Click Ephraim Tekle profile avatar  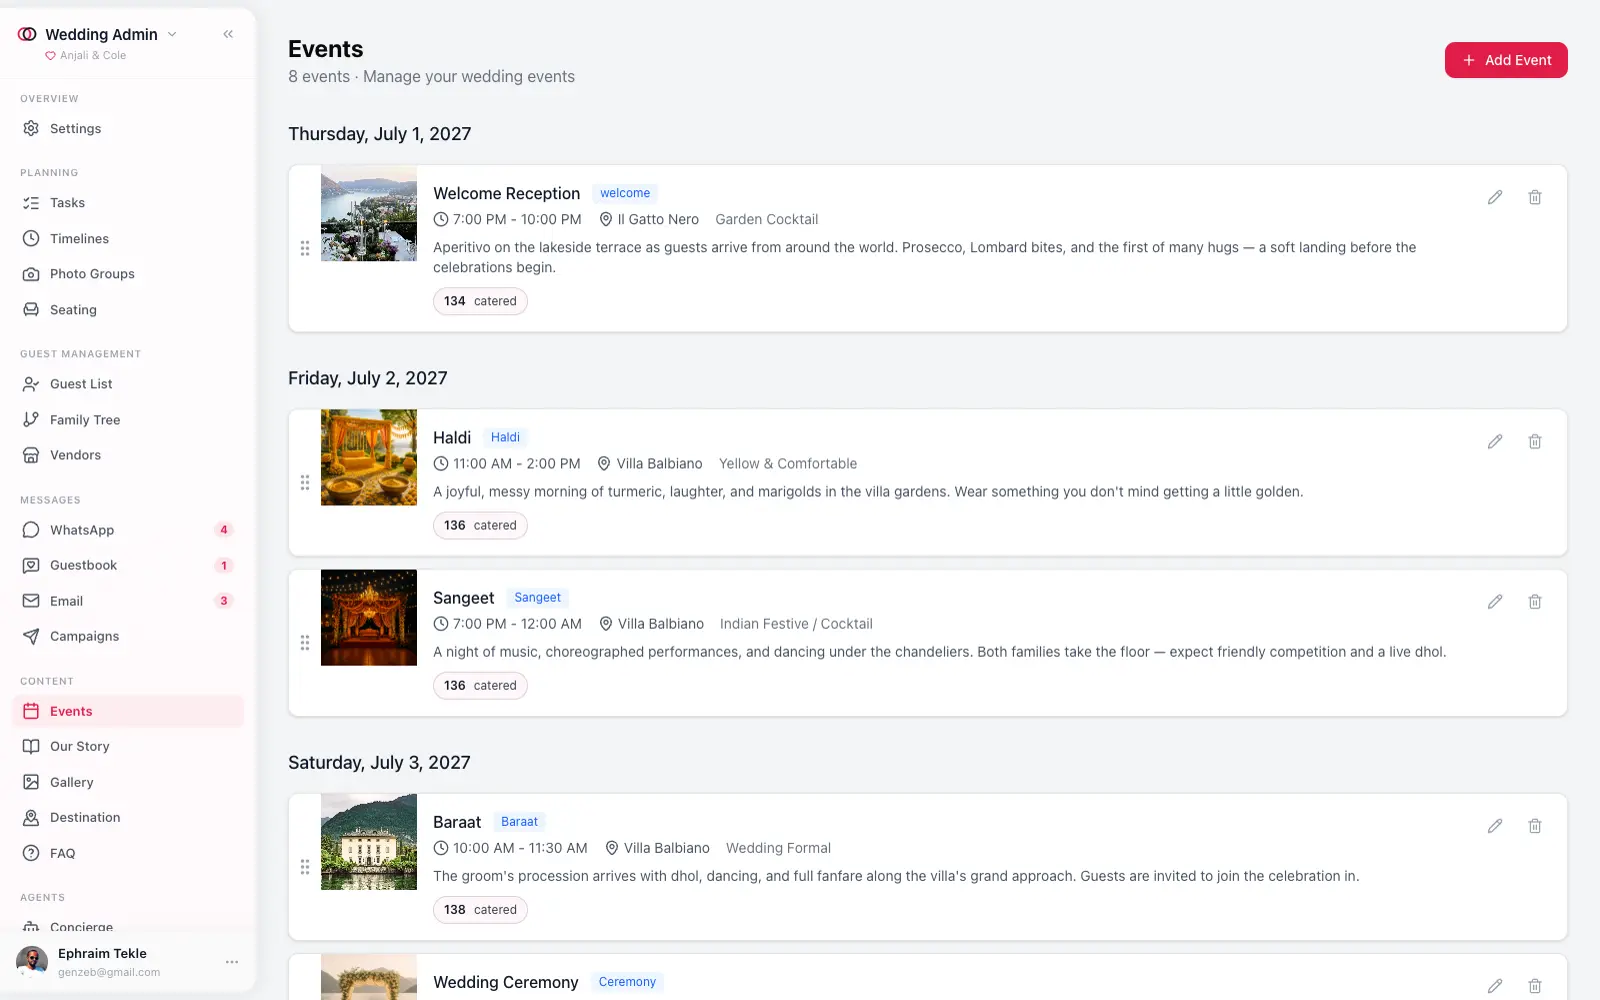click(x=32, y=962)
